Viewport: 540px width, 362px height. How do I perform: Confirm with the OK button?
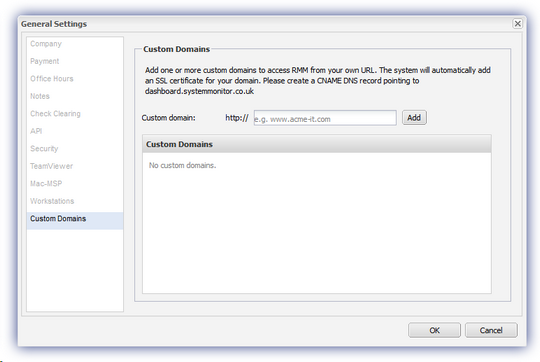pos(434,330)
